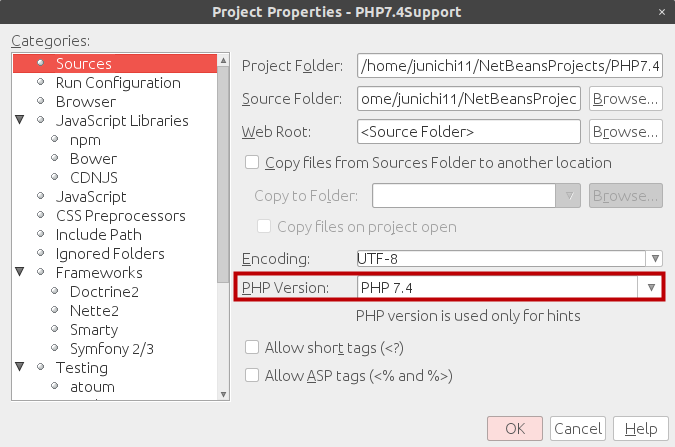Open the Symfony 2/3 framework settings

click(111, 349)
